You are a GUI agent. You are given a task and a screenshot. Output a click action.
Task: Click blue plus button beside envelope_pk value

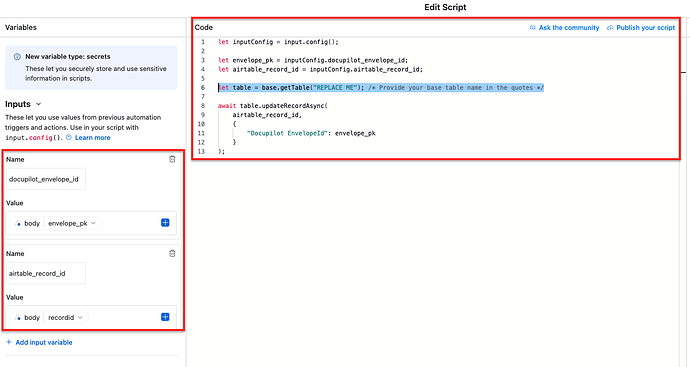pos(165,223)
